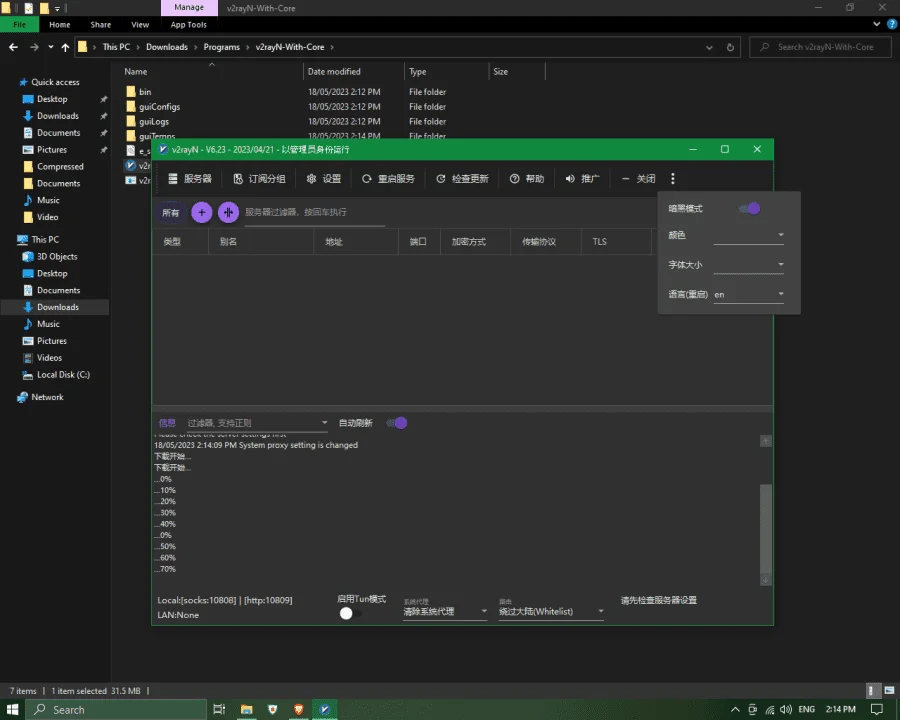Toggle the 自动刷新 auto refresh switch
Viewport: 900px width, 720px height.
coord(397,423)
